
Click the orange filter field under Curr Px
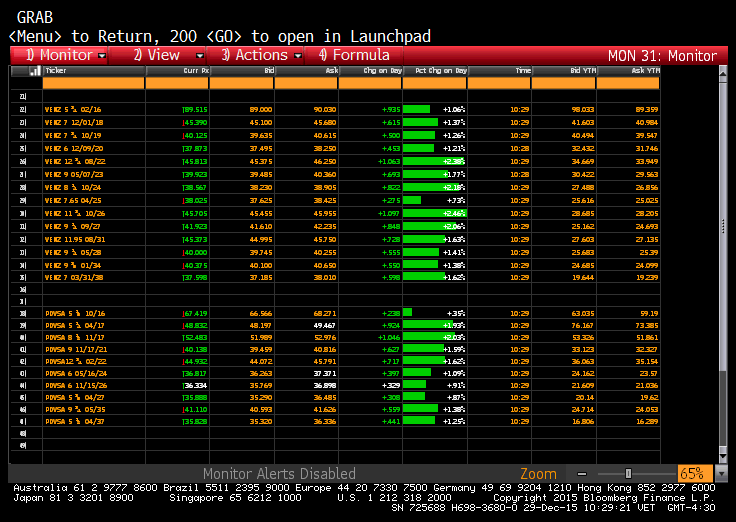click(x=177, y=83)
